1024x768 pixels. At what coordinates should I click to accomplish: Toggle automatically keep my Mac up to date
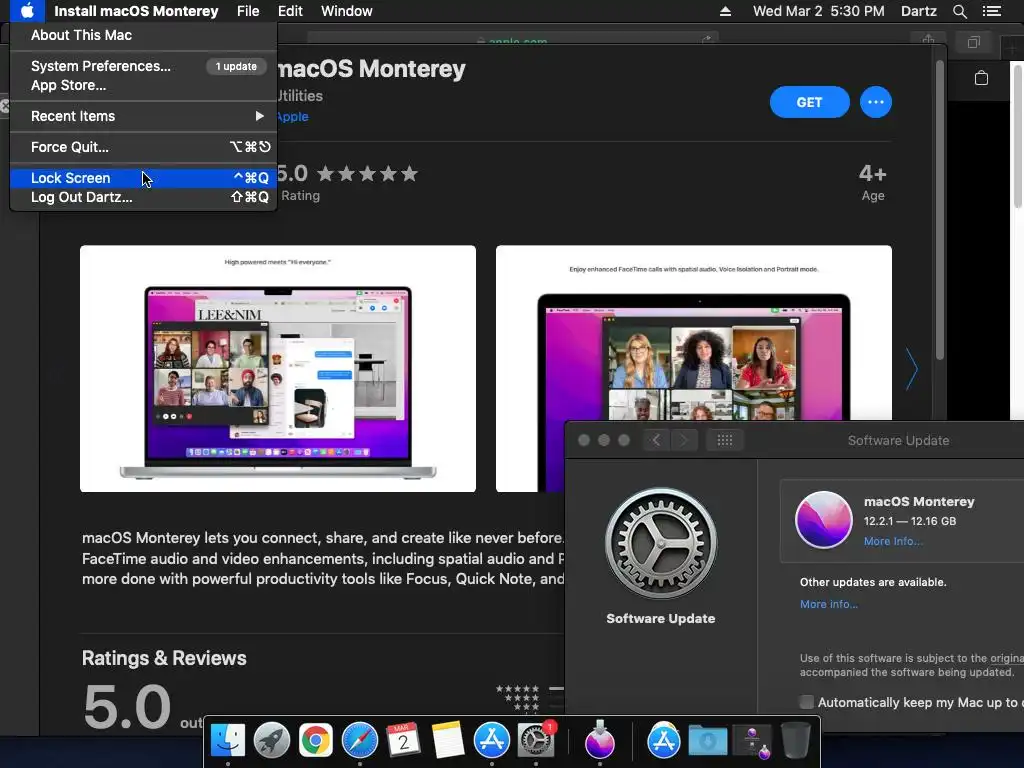click(807, 702)
